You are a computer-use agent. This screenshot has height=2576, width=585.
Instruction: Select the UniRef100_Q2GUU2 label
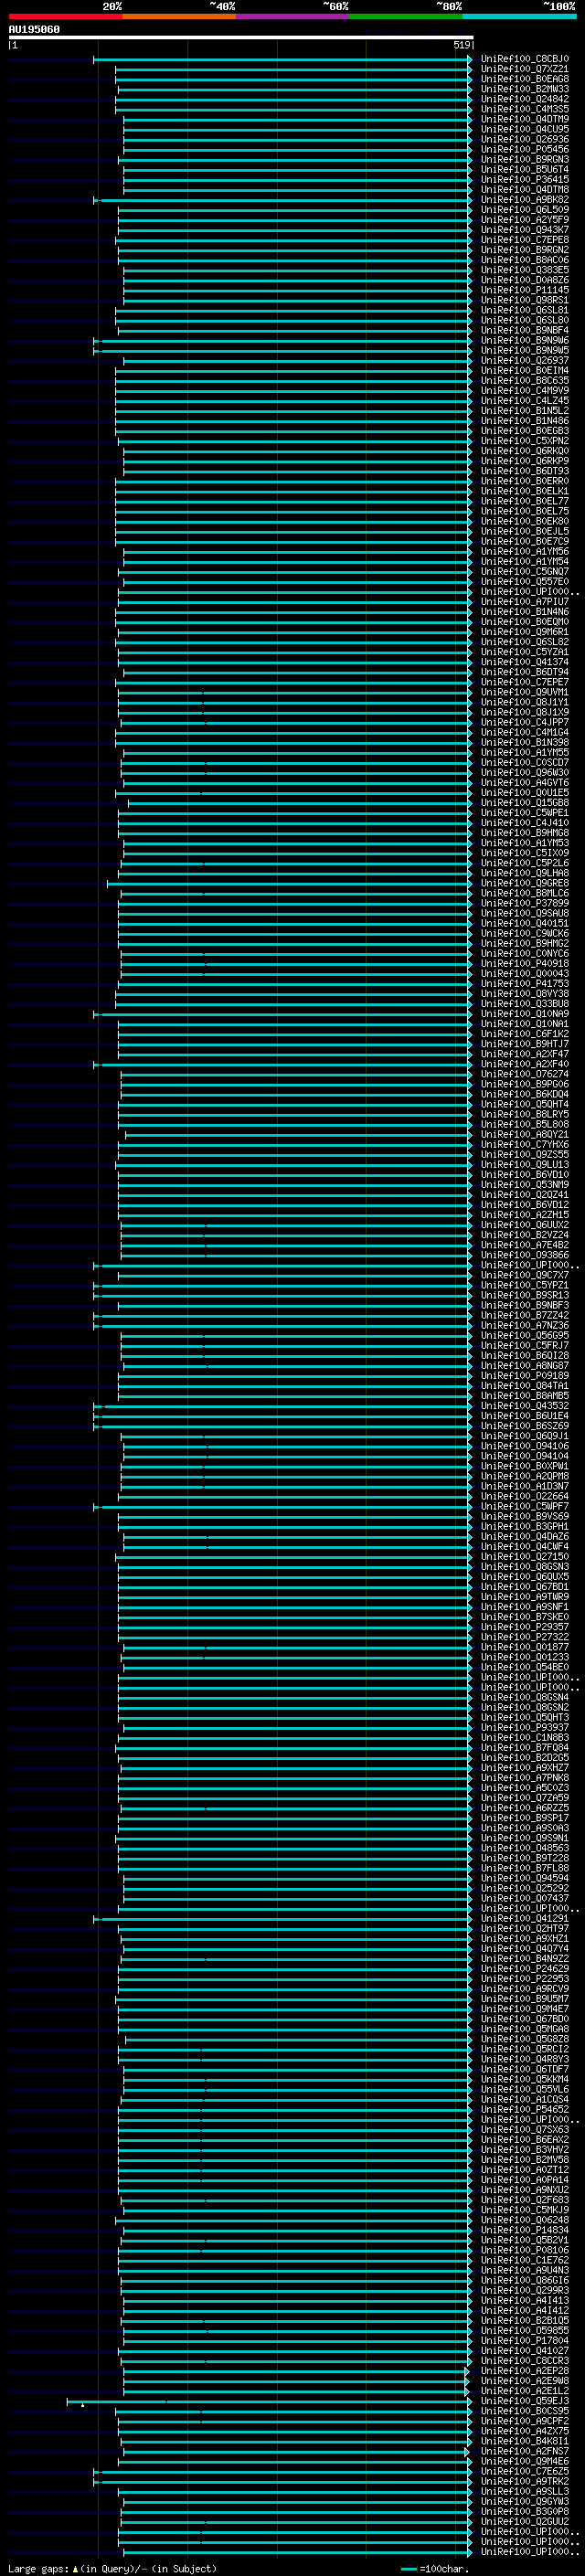525,2522
